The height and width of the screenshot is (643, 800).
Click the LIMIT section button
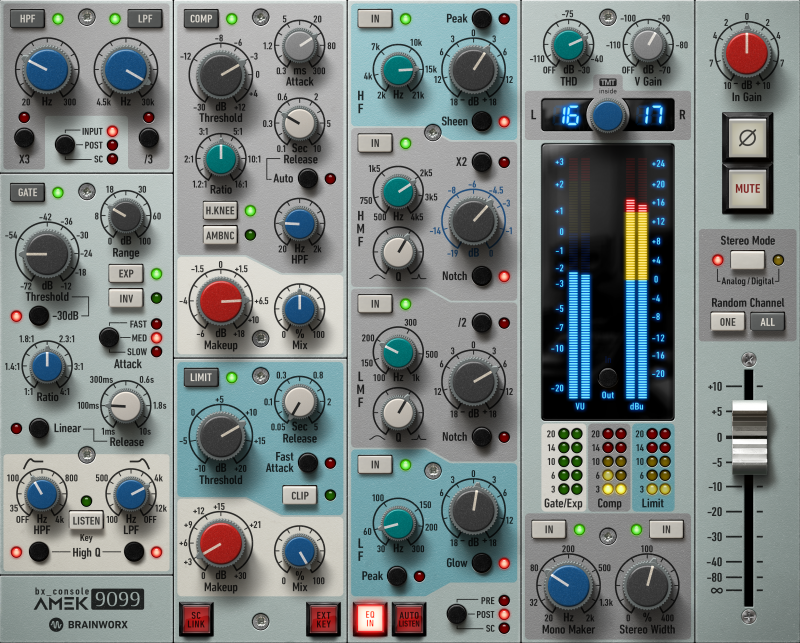coord(199,377)
